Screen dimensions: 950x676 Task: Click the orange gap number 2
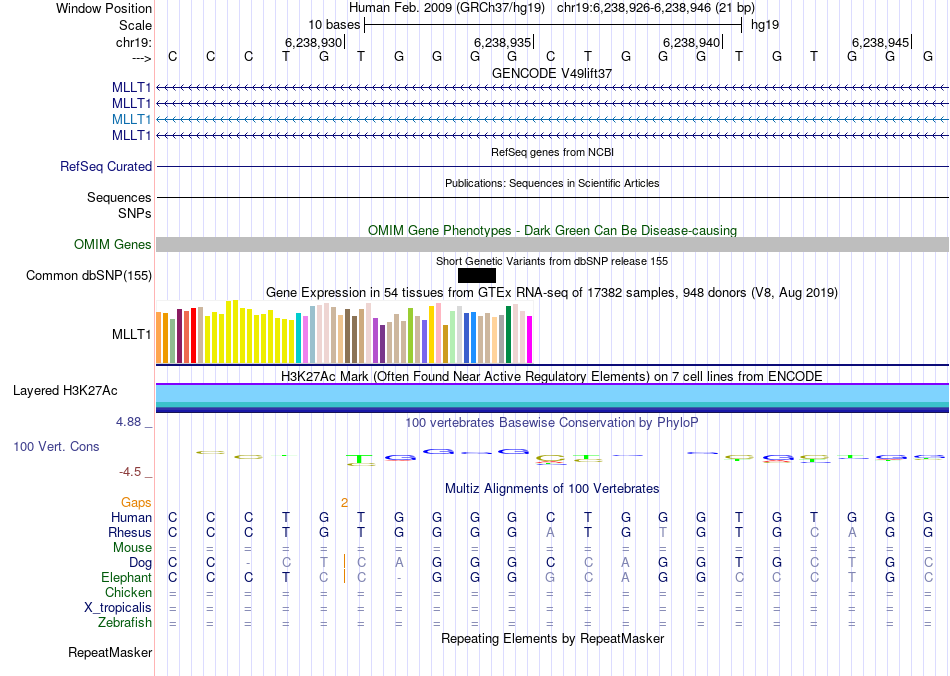click(x=344, y=502)
